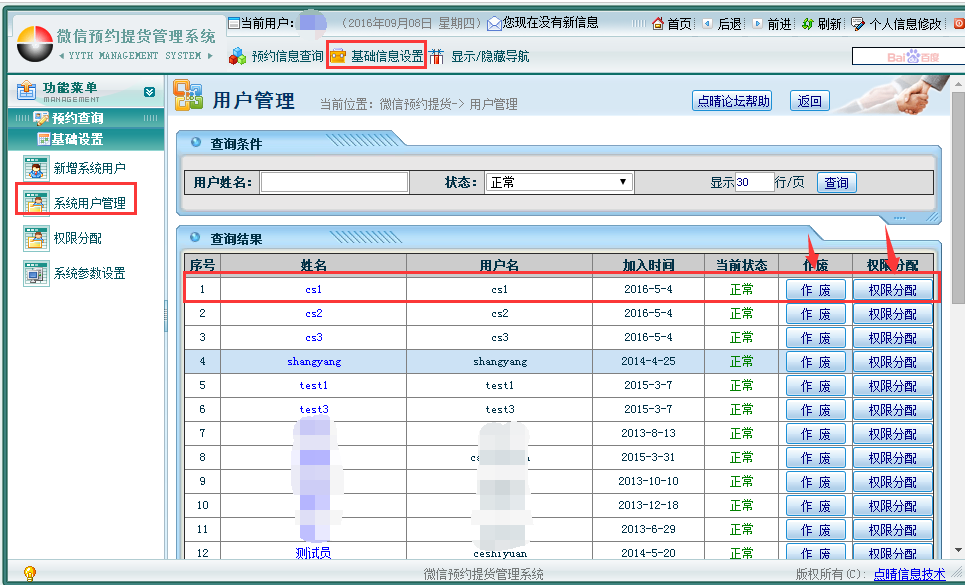This screenshot has height=585, width=965.
Task: Click inside the 用户姓名 text field
Action: 335,182
